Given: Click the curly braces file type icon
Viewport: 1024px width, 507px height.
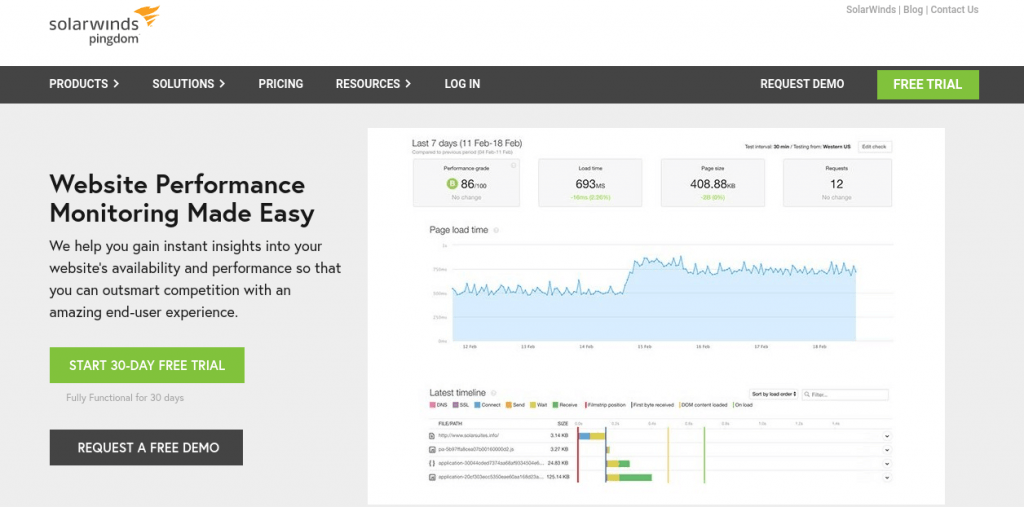Looking at the screenshot, I should [x=430, y=463].
